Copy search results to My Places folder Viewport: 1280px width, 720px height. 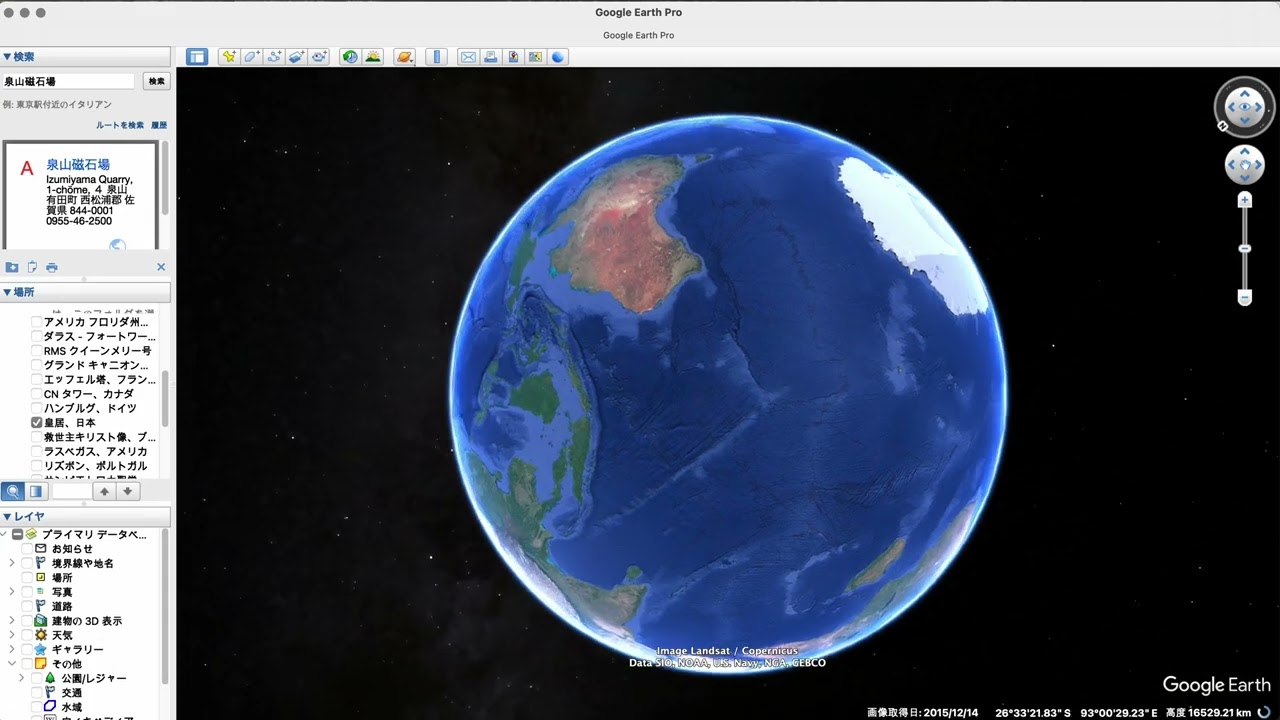[x=12, y=267]
